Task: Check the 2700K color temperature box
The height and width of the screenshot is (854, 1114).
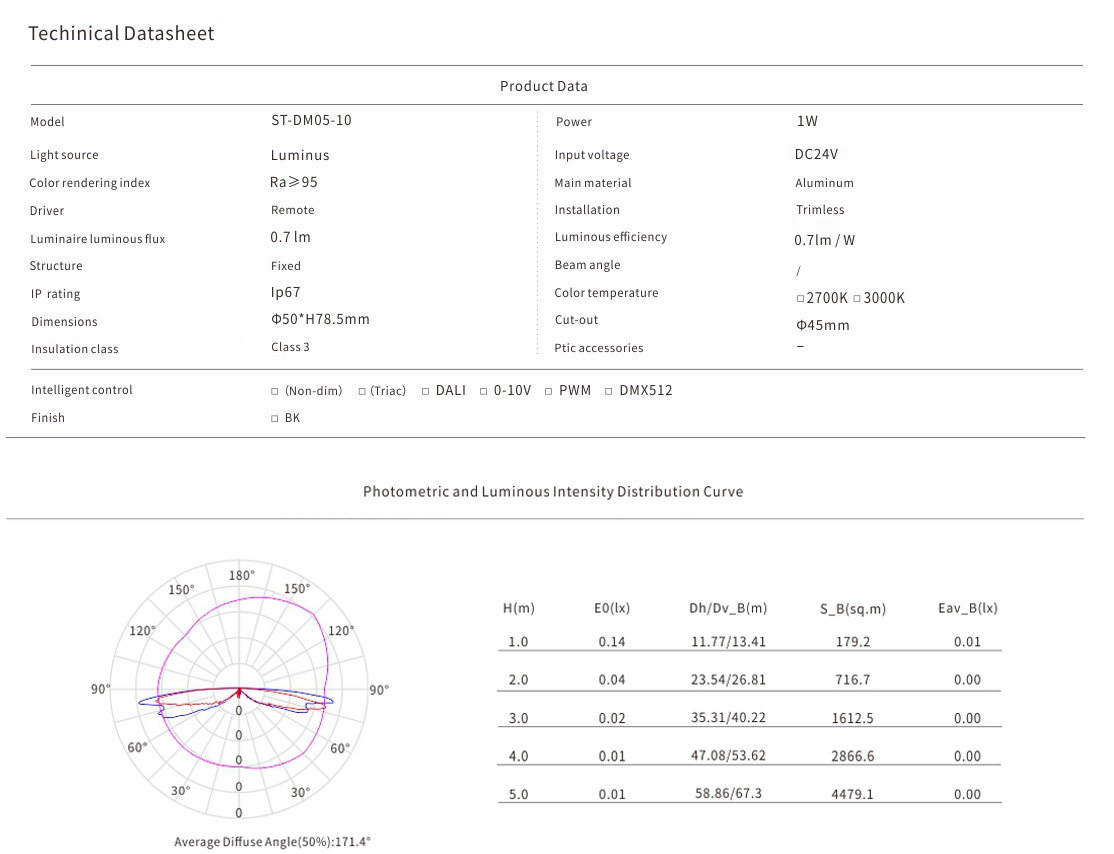Action: point(800,299)
